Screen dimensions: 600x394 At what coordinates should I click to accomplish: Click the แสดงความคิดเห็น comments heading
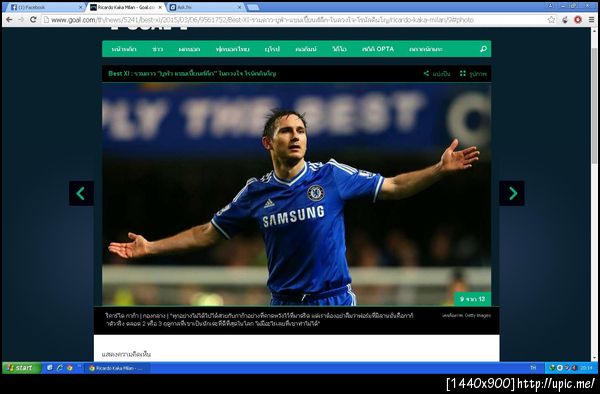pyautogui.click(x=126, y=354)
